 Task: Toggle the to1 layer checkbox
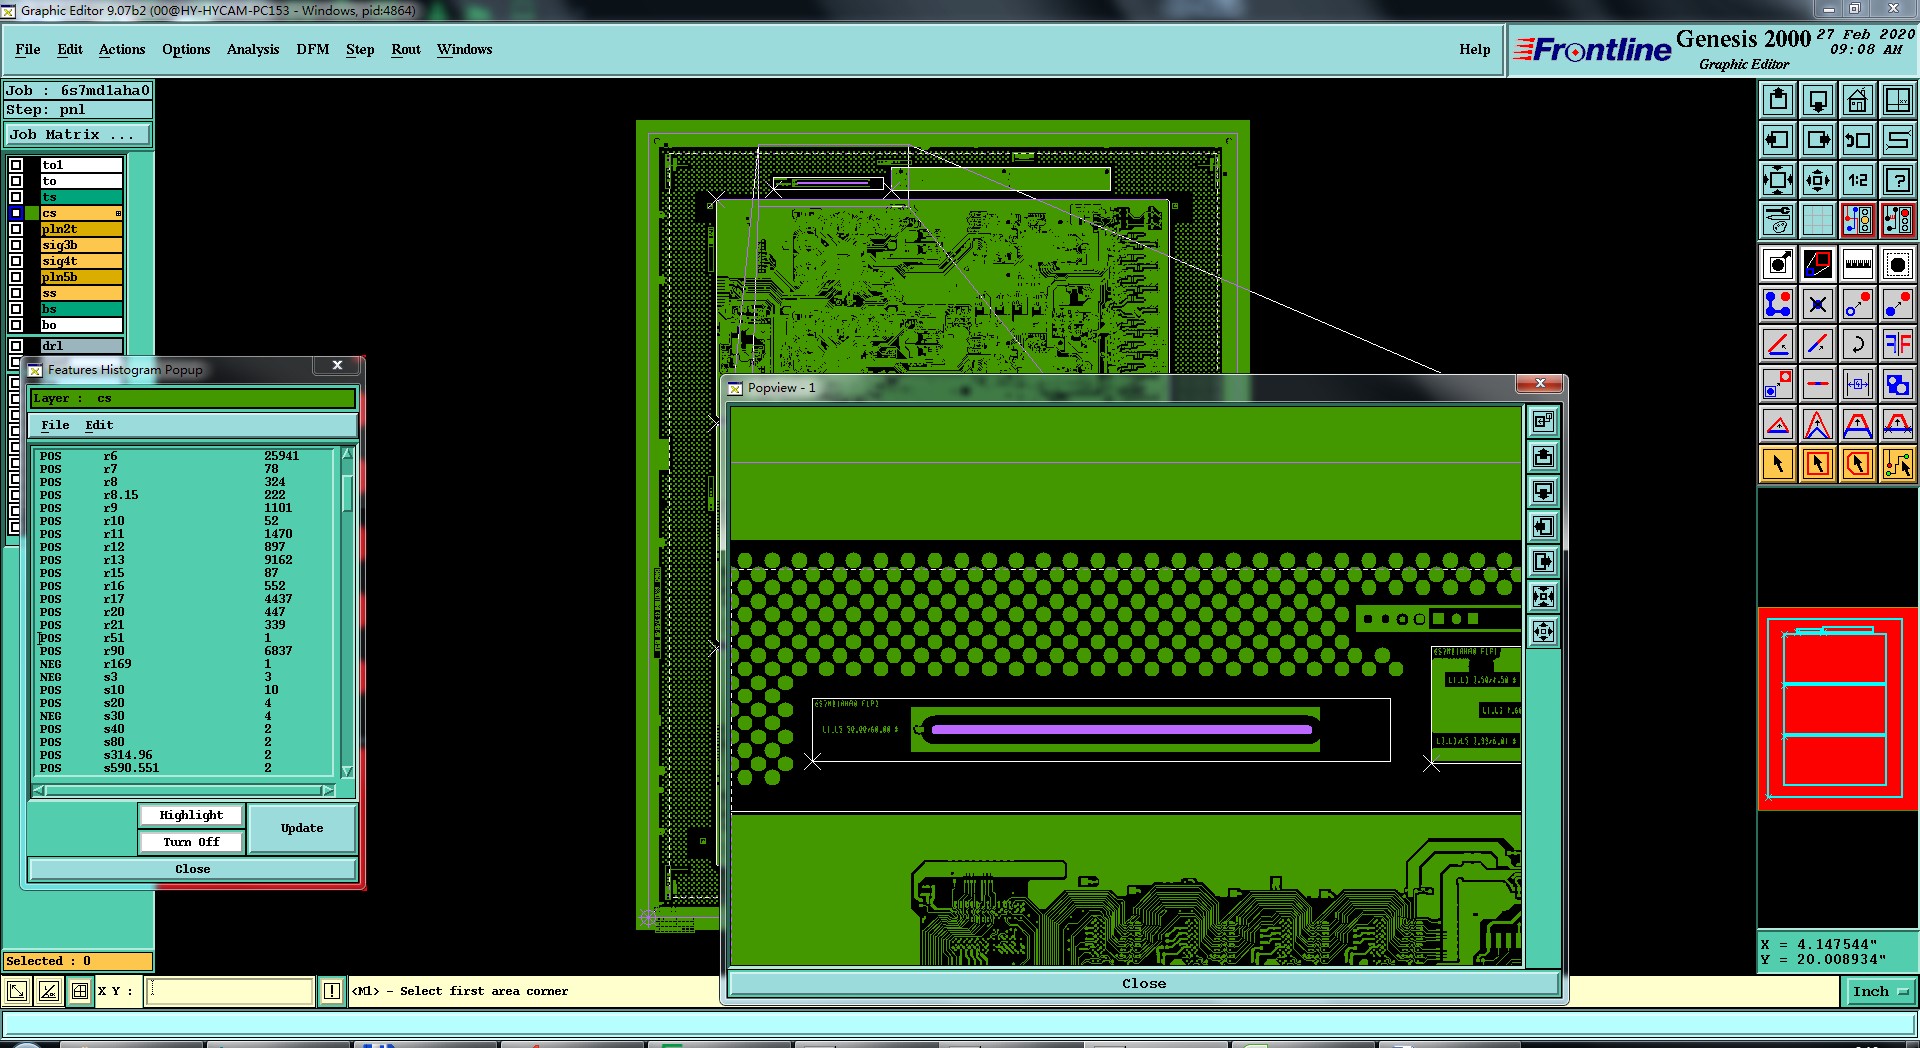tap(16, 165)
